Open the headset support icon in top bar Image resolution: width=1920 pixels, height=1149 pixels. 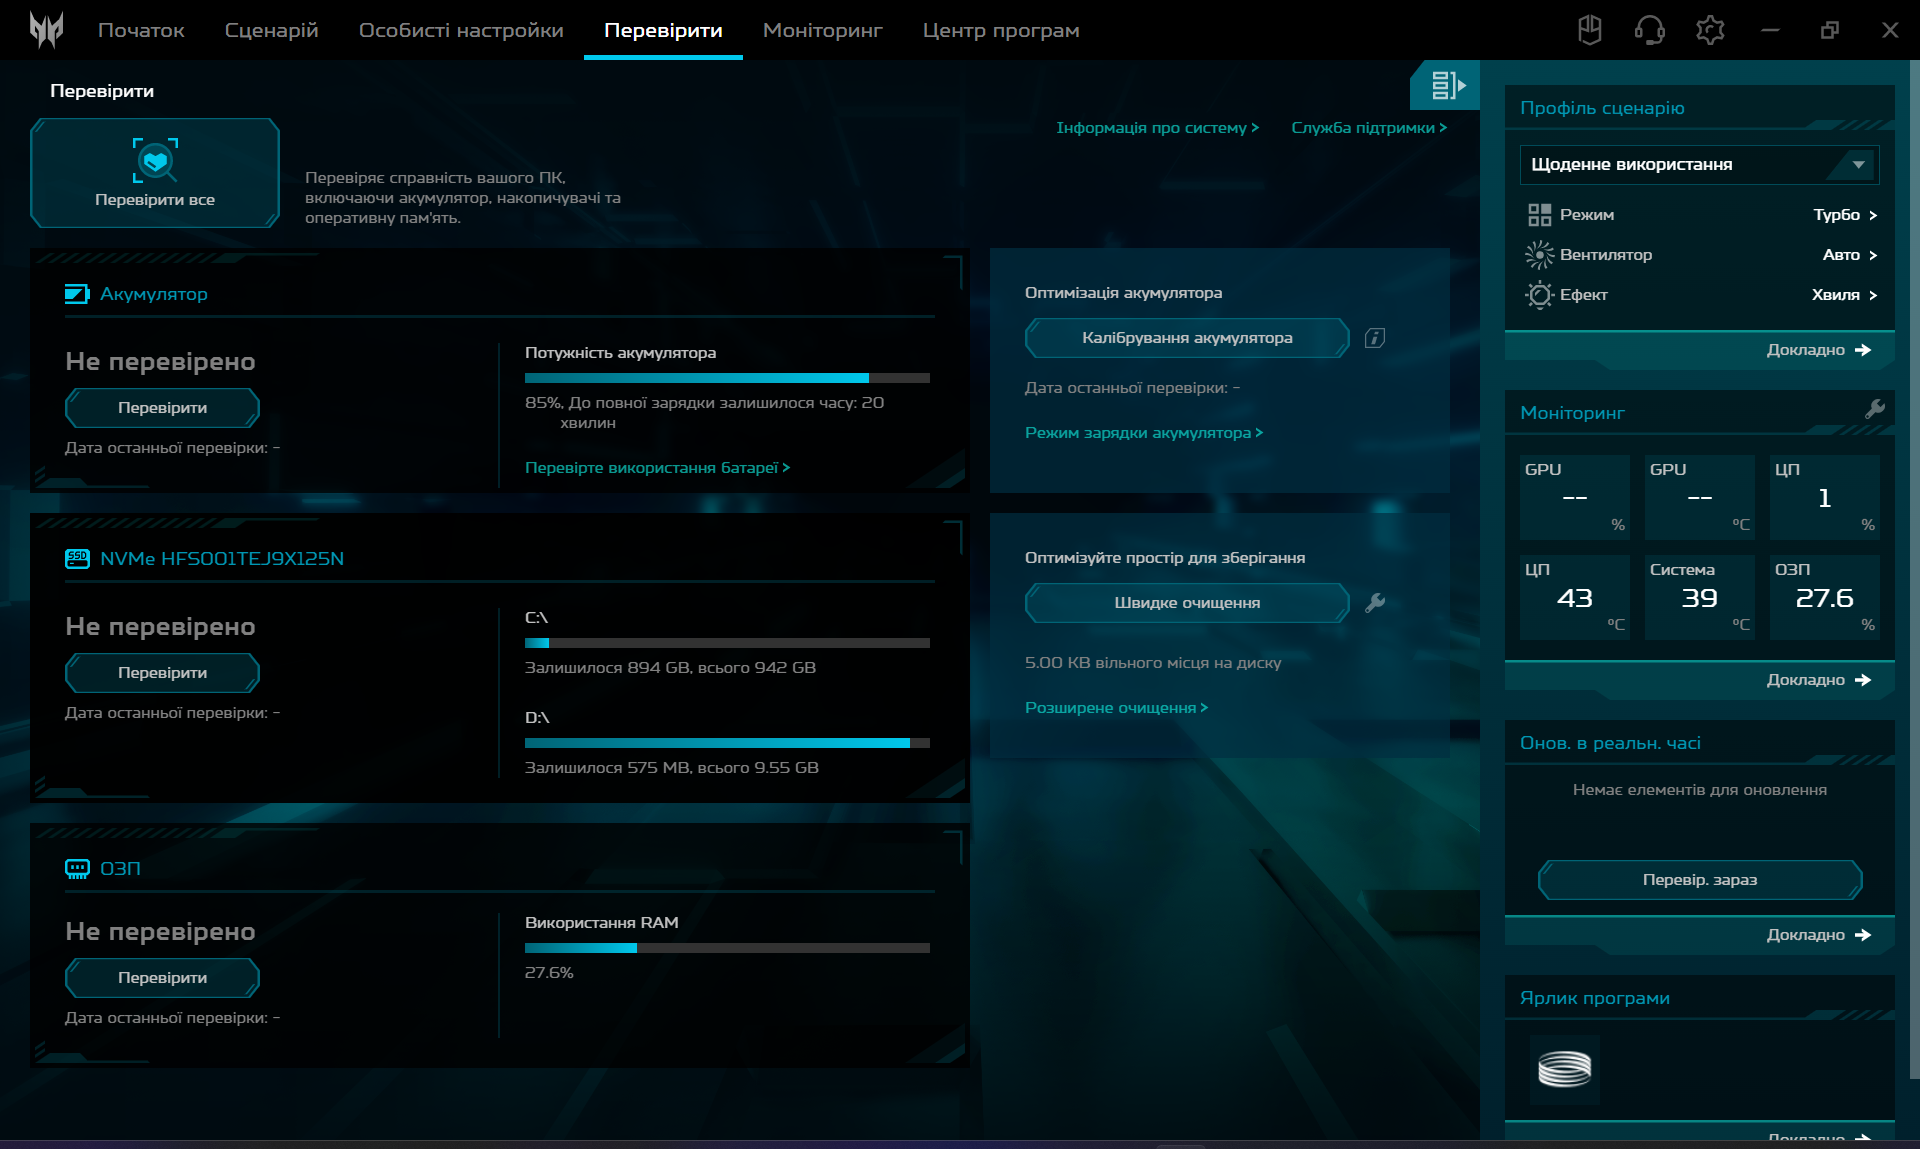click(x=1649, y=30)
